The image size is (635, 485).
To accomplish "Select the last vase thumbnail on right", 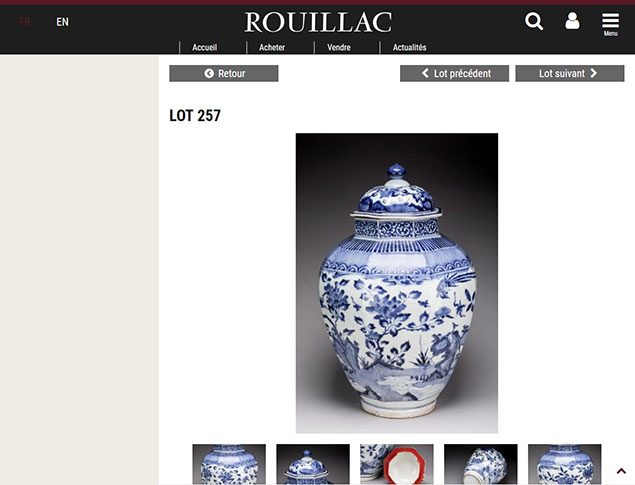I will pos(565,464).
